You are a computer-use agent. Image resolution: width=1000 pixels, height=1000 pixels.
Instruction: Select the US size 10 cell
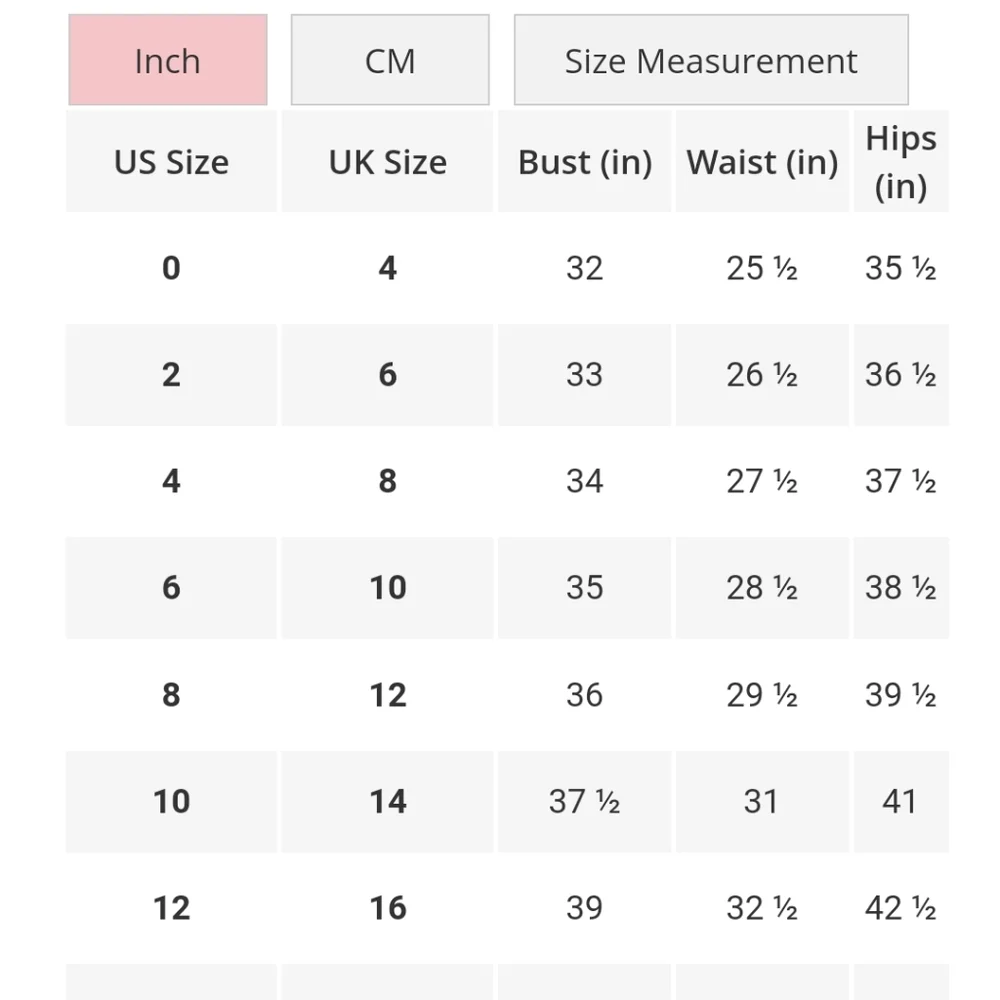click(x=171, y=801)
